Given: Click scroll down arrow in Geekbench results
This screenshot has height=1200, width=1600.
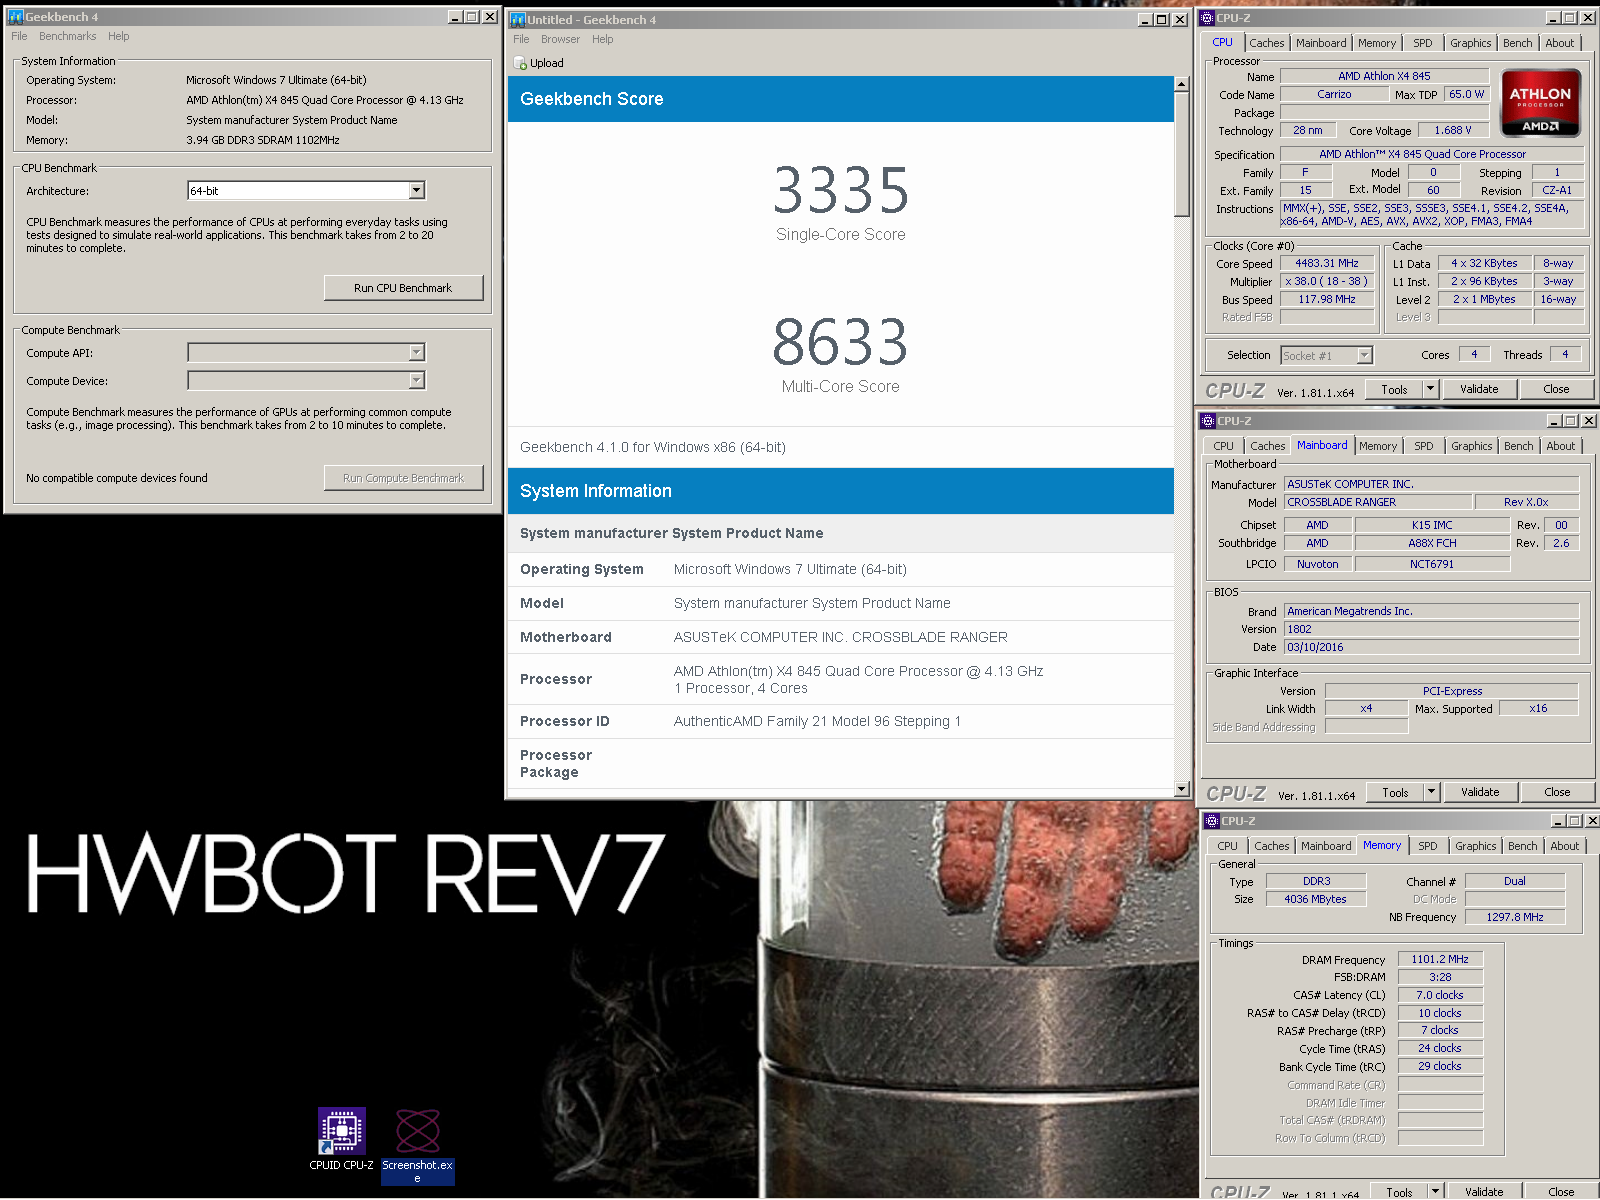Looking at the screenshot, I should [x=1181, y=789].
